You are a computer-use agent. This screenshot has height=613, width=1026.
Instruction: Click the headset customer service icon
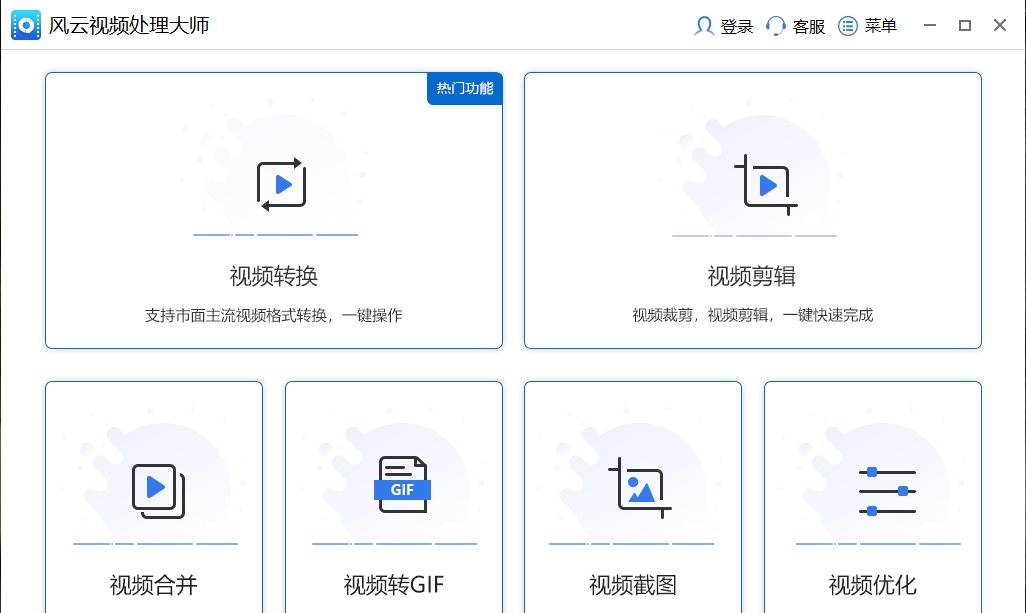[775, 25]
